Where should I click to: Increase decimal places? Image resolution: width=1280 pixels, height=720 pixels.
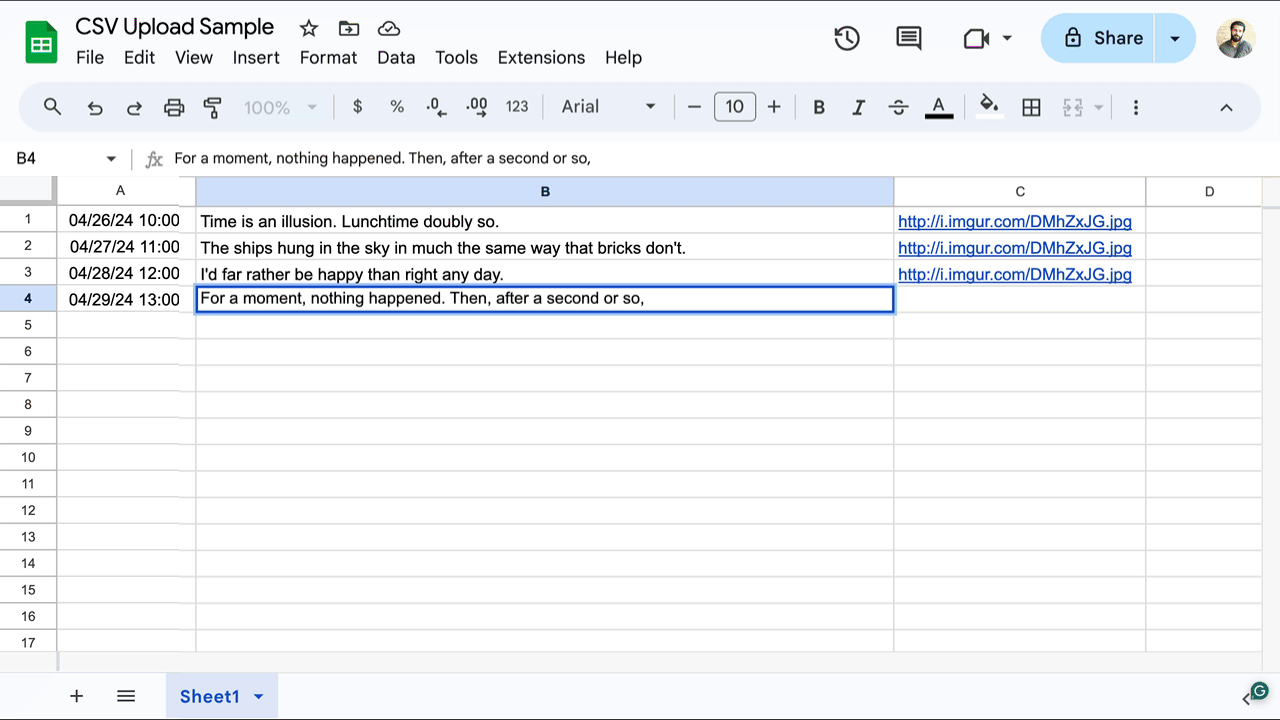point(477,107)
